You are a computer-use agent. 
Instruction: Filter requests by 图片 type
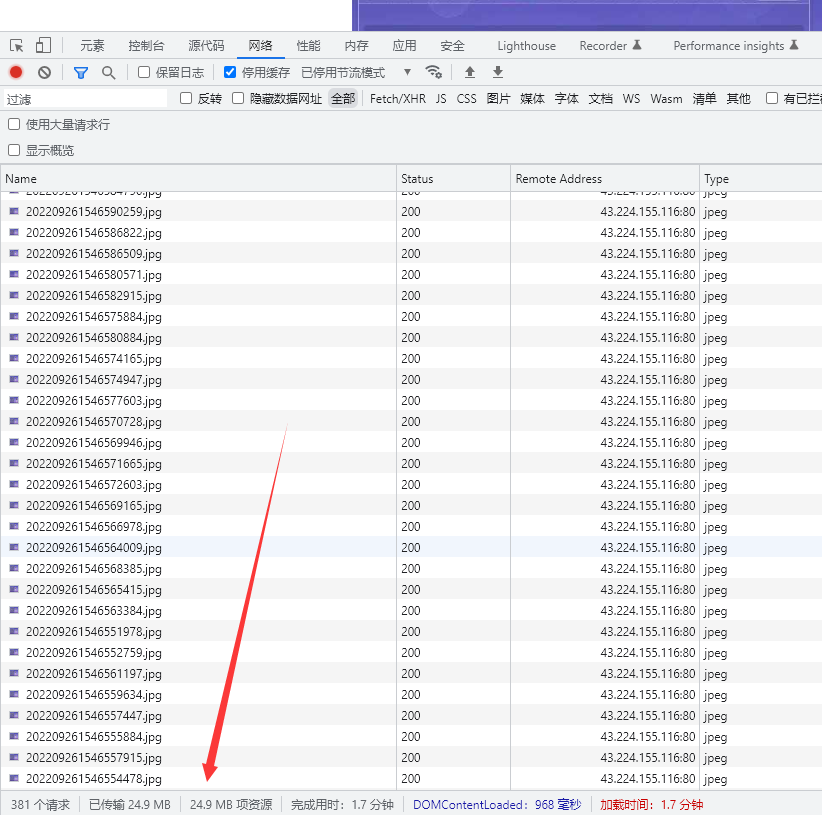(x=498, y=98)
